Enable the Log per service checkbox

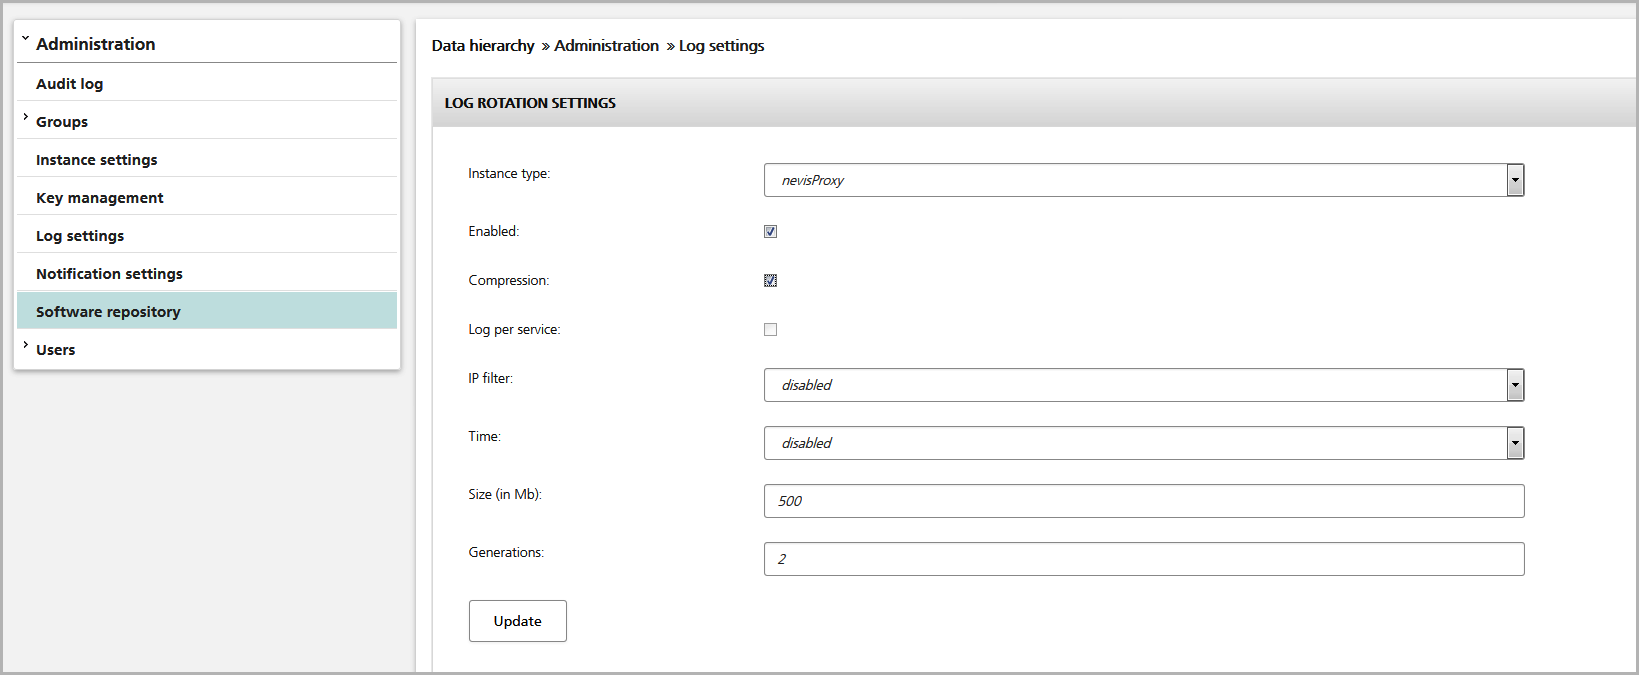point(770,329)
